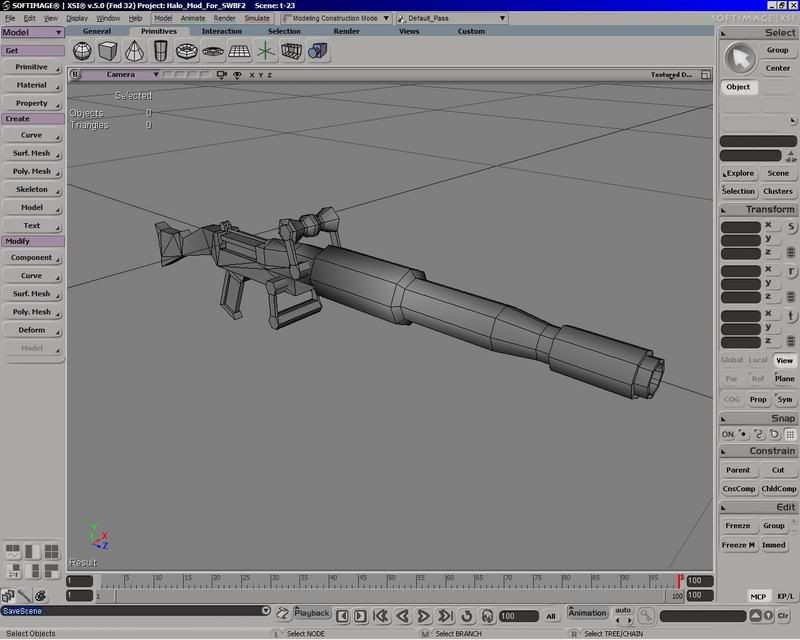Click the Center button

point(777,68)
